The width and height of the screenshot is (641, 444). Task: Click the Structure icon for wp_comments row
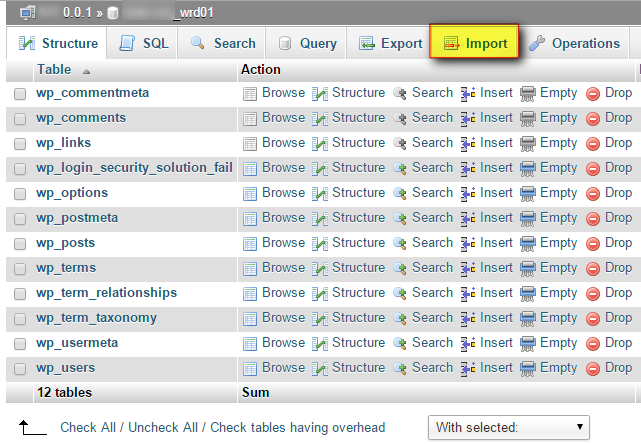coord(320,118)
